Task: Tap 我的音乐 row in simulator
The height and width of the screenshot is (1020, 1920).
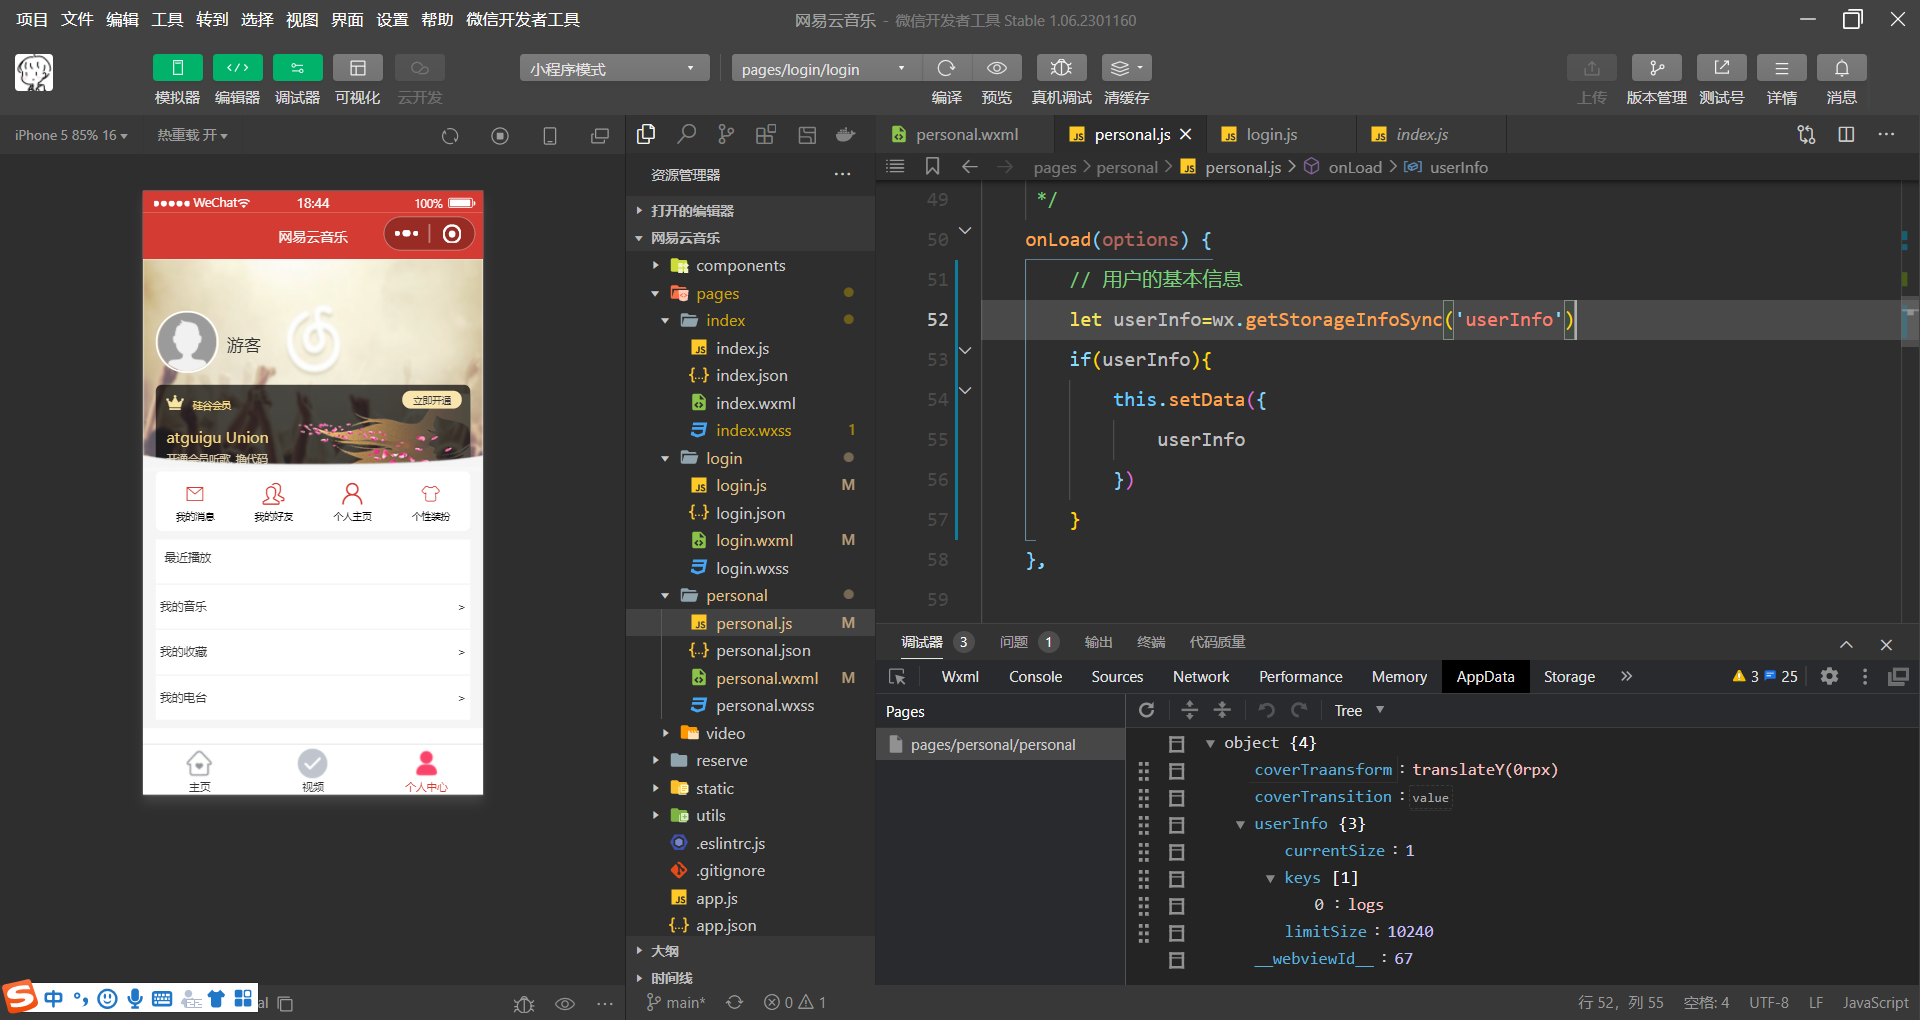Action: pyautogui.click(x=312, y=606)
